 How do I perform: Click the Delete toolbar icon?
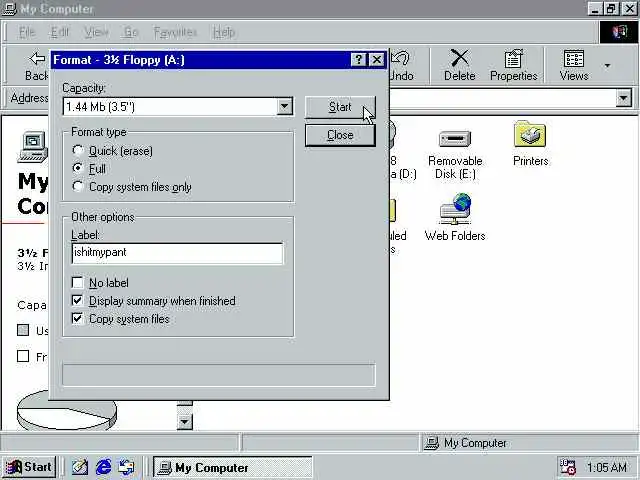click(460, 65)
